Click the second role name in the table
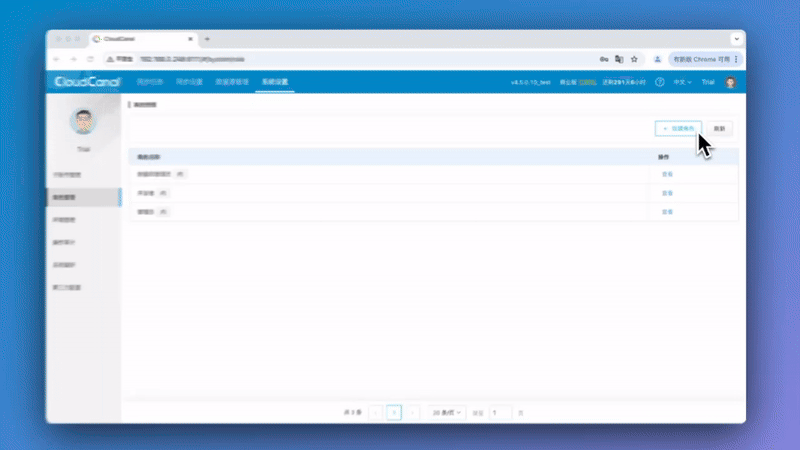 pyautogui.click(x=146, y=193)
